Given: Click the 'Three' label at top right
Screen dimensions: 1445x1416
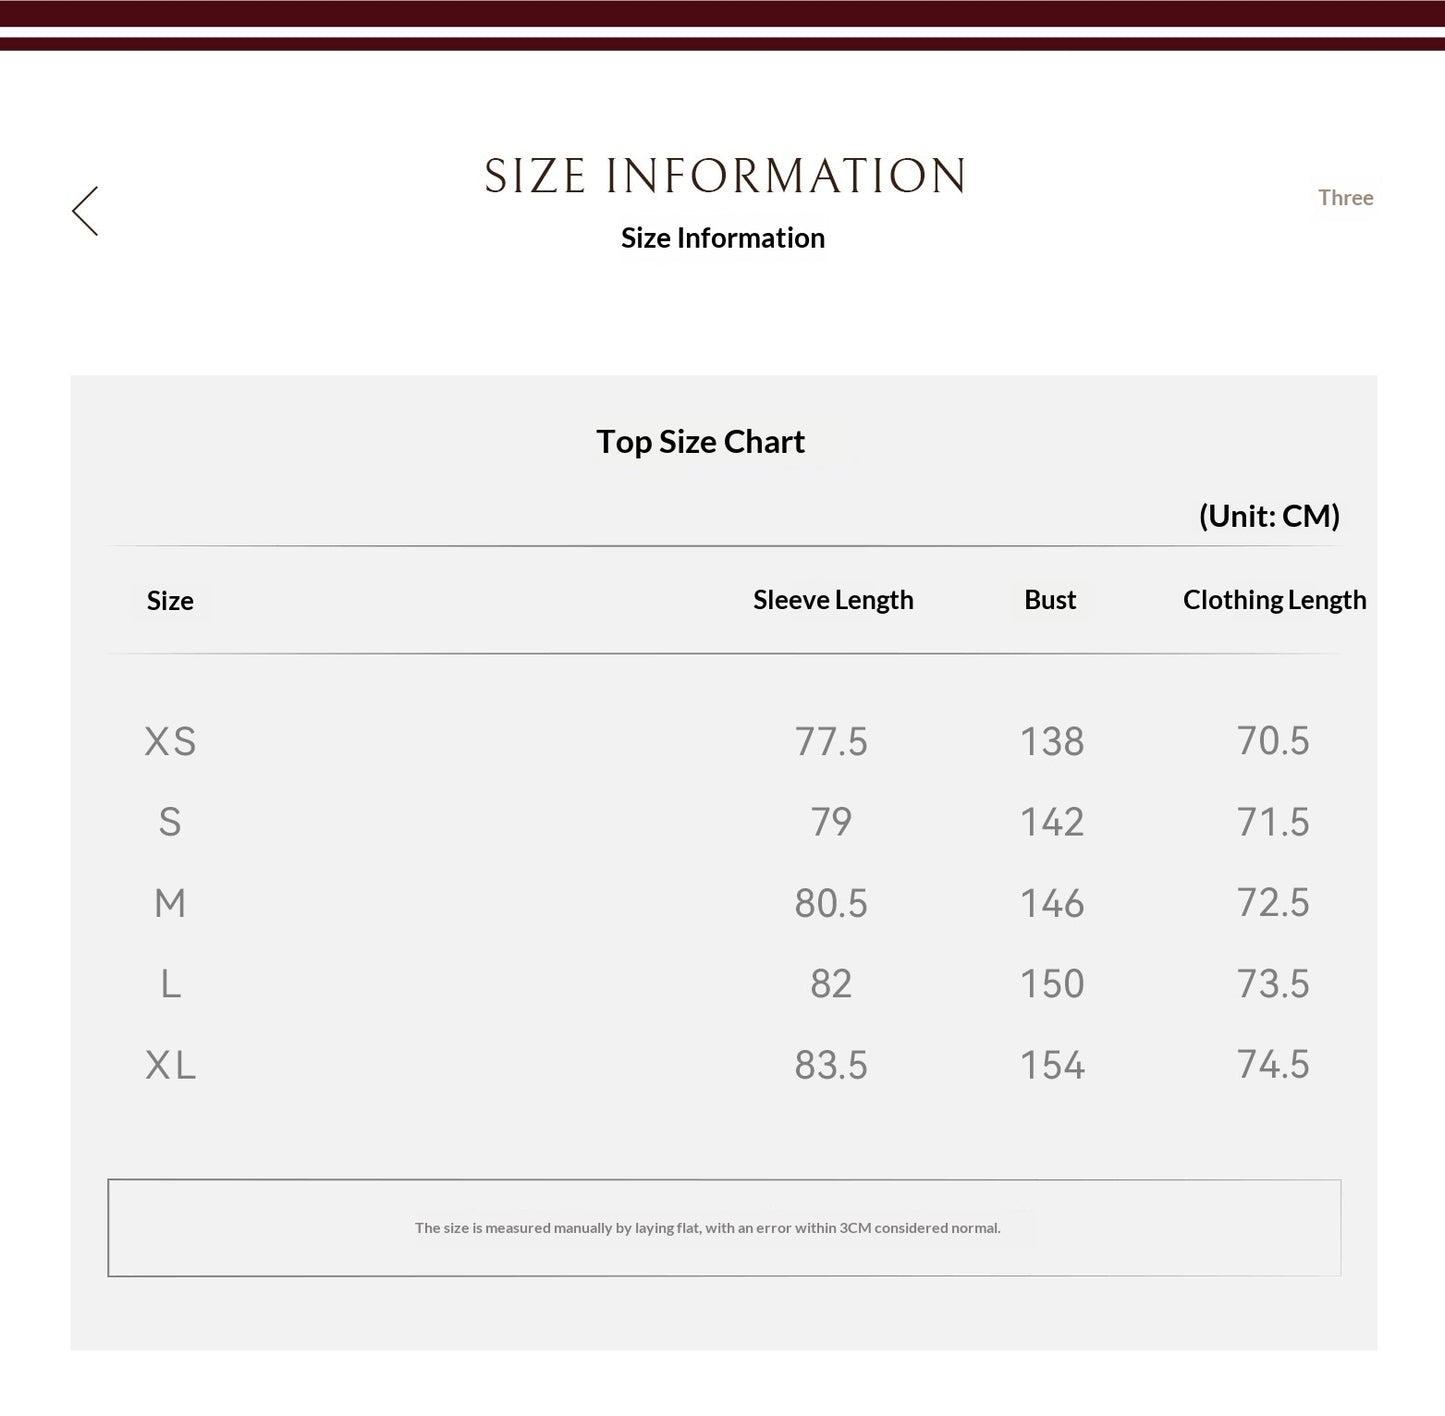Looking at the screenshot, I should point(1345,198).
